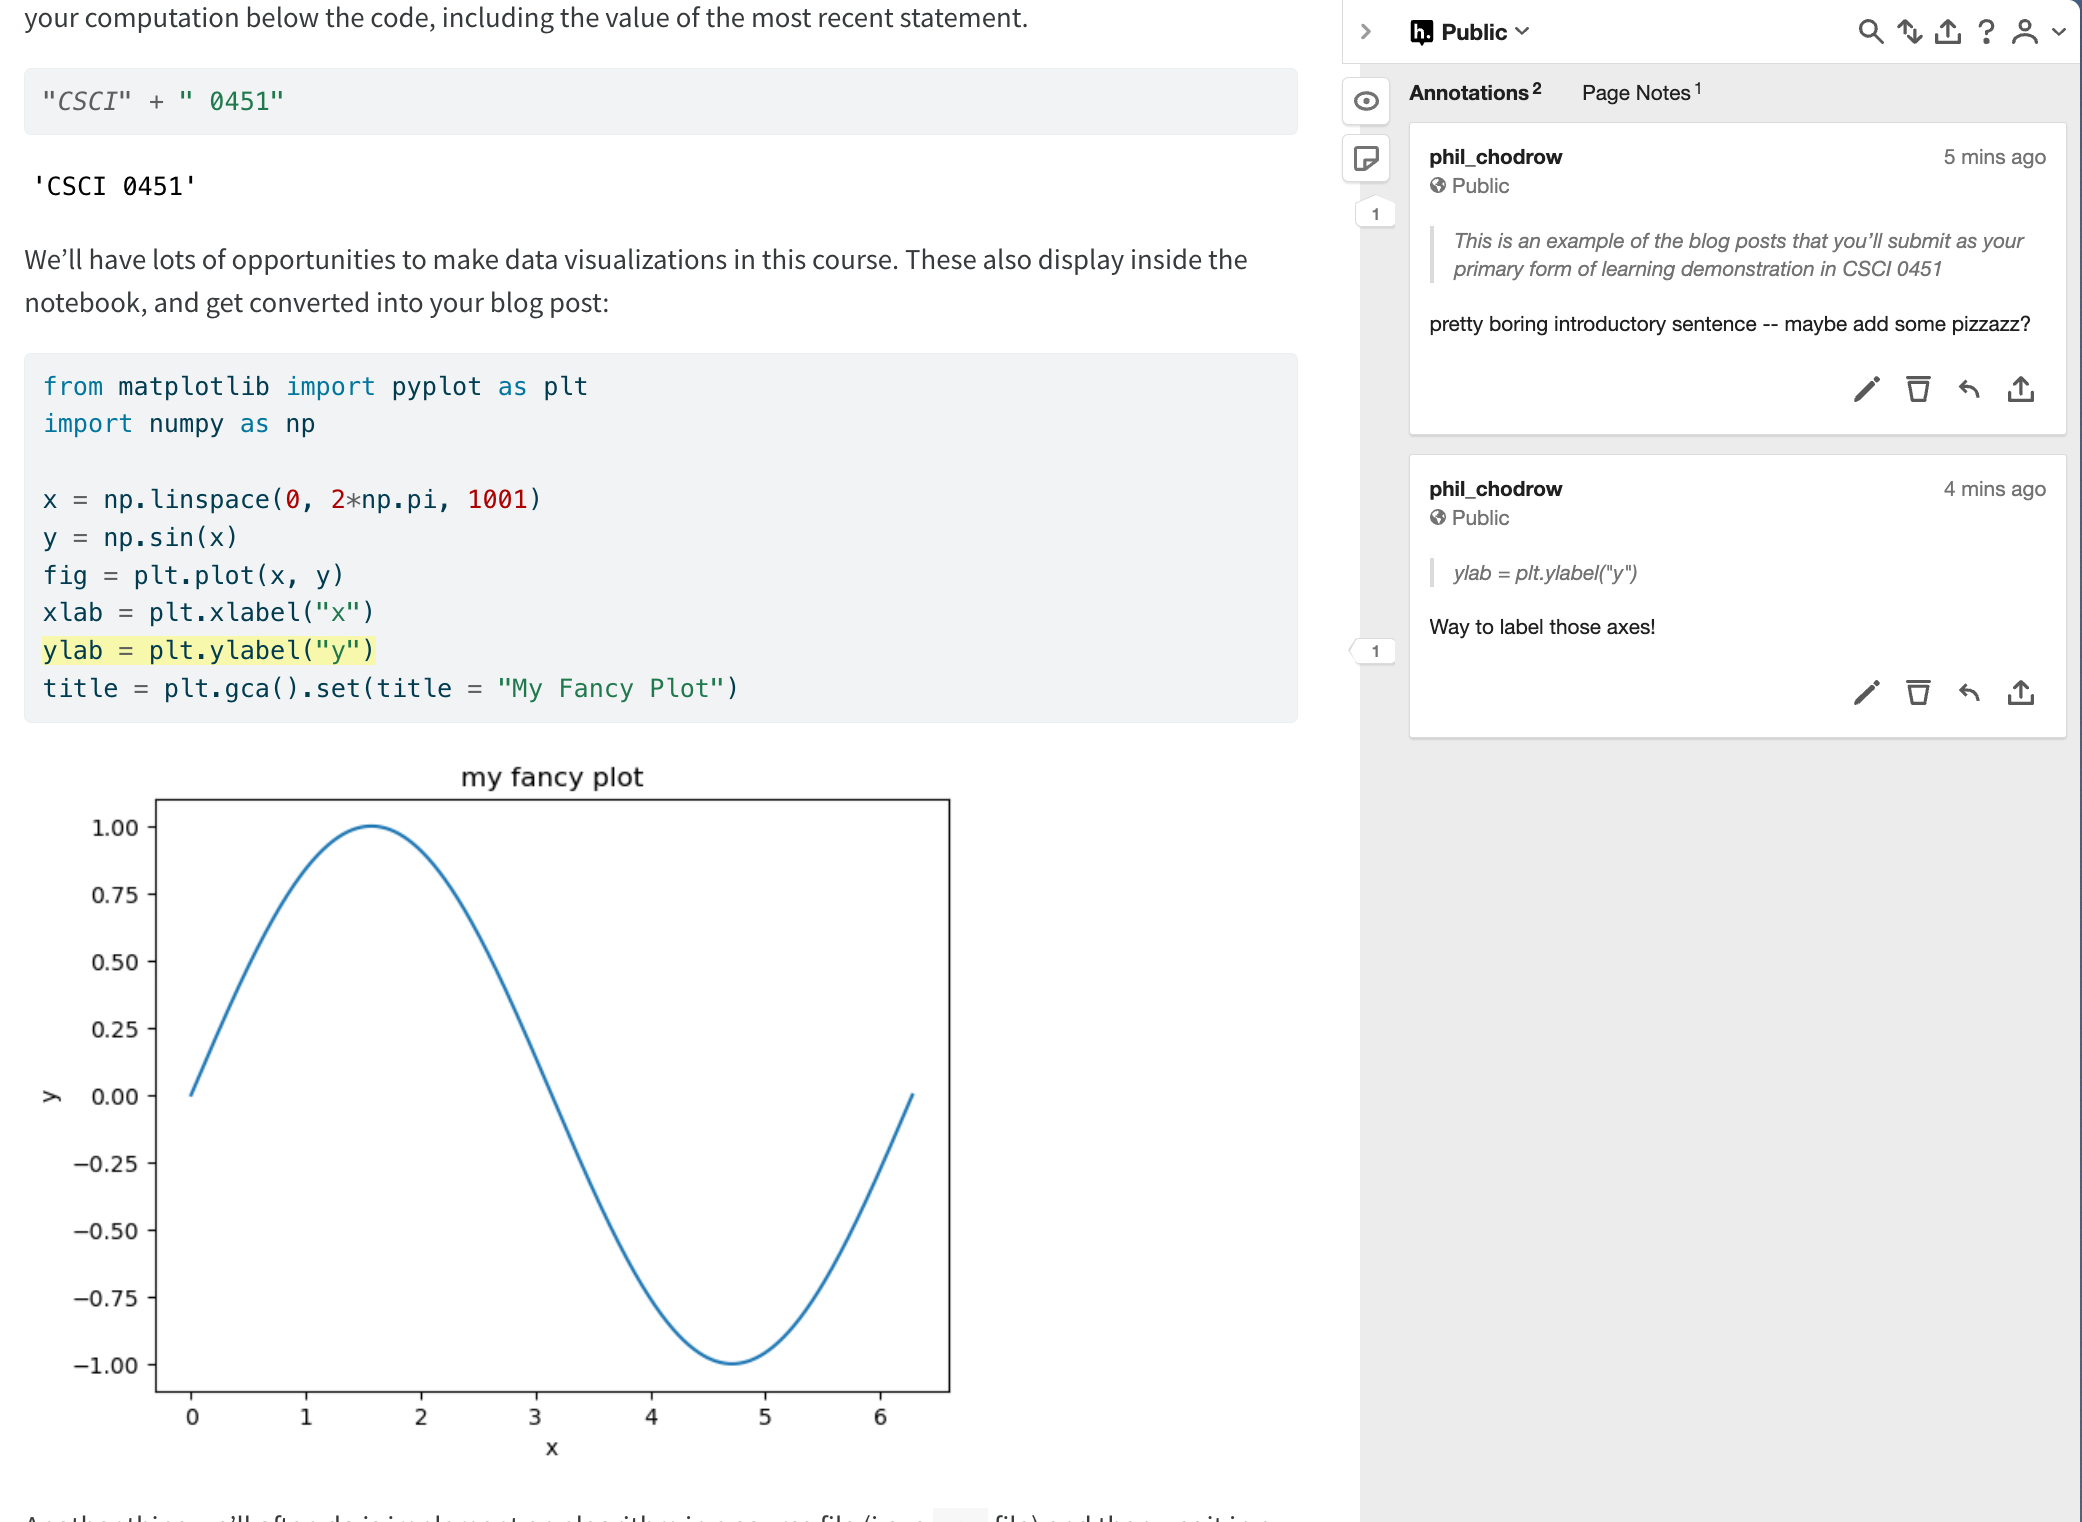
Task: Reply to the 'pretty boring introductory sentence' annotation
Action: pos(1969,389)
